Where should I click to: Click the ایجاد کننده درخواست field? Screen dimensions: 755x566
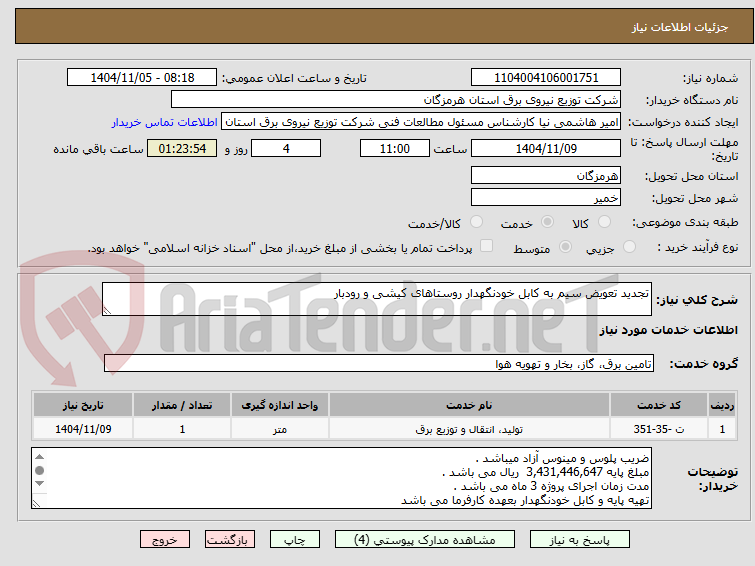click(x=421, y=122)
